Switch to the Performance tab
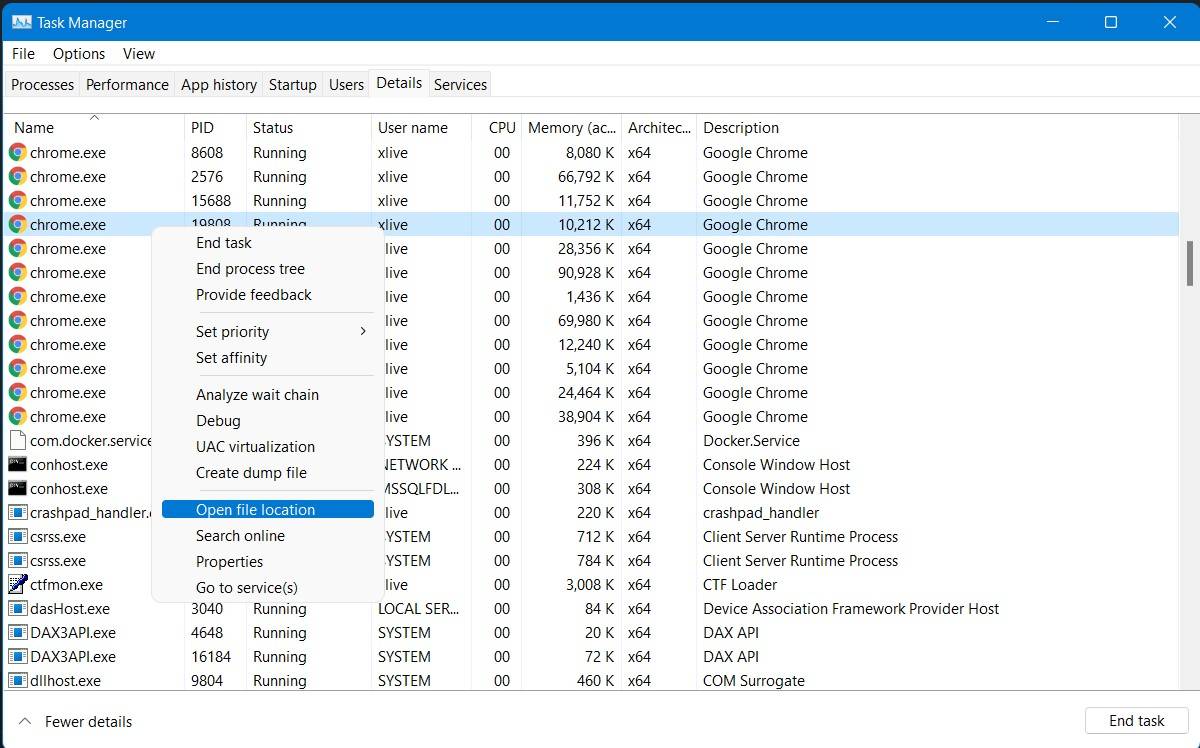Screen dimensions: 1200x748 click(x=127, y=85)
